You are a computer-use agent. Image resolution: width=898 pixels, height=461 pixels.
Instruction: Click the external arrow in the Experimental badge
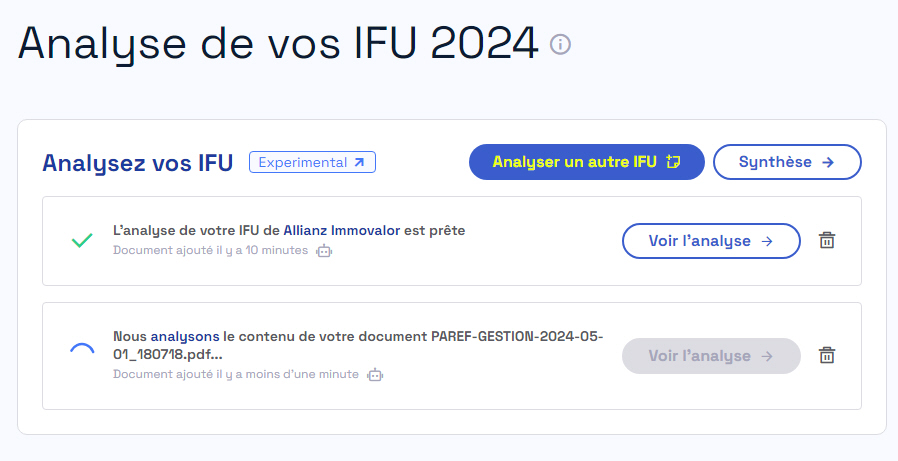tap(360, 162)
